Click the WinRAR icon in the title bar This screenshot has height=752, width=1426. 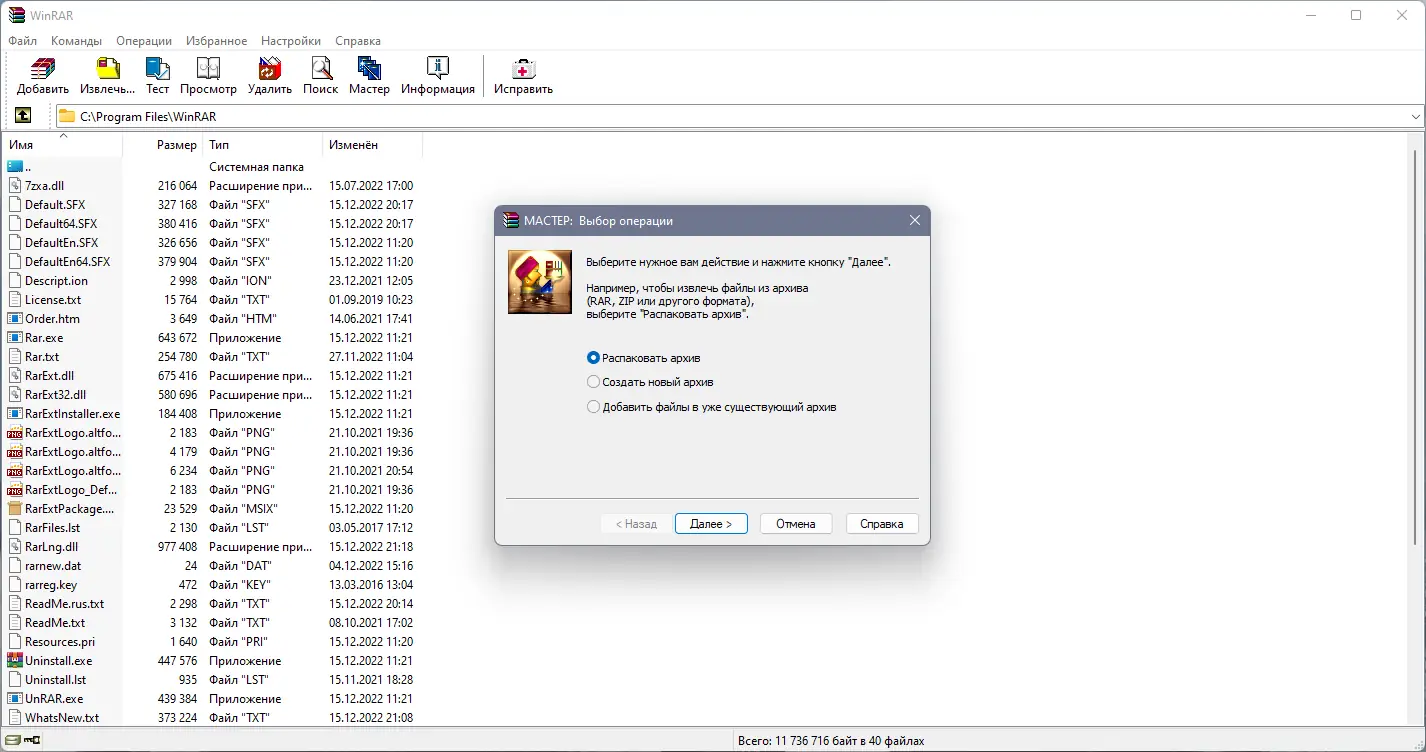16,15
